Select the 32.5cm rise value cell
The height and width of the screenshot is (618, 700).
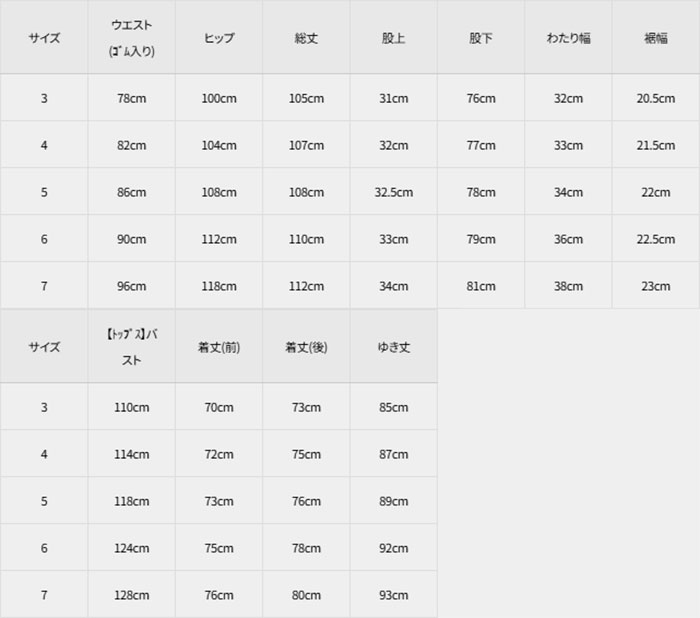click(394, 193)
